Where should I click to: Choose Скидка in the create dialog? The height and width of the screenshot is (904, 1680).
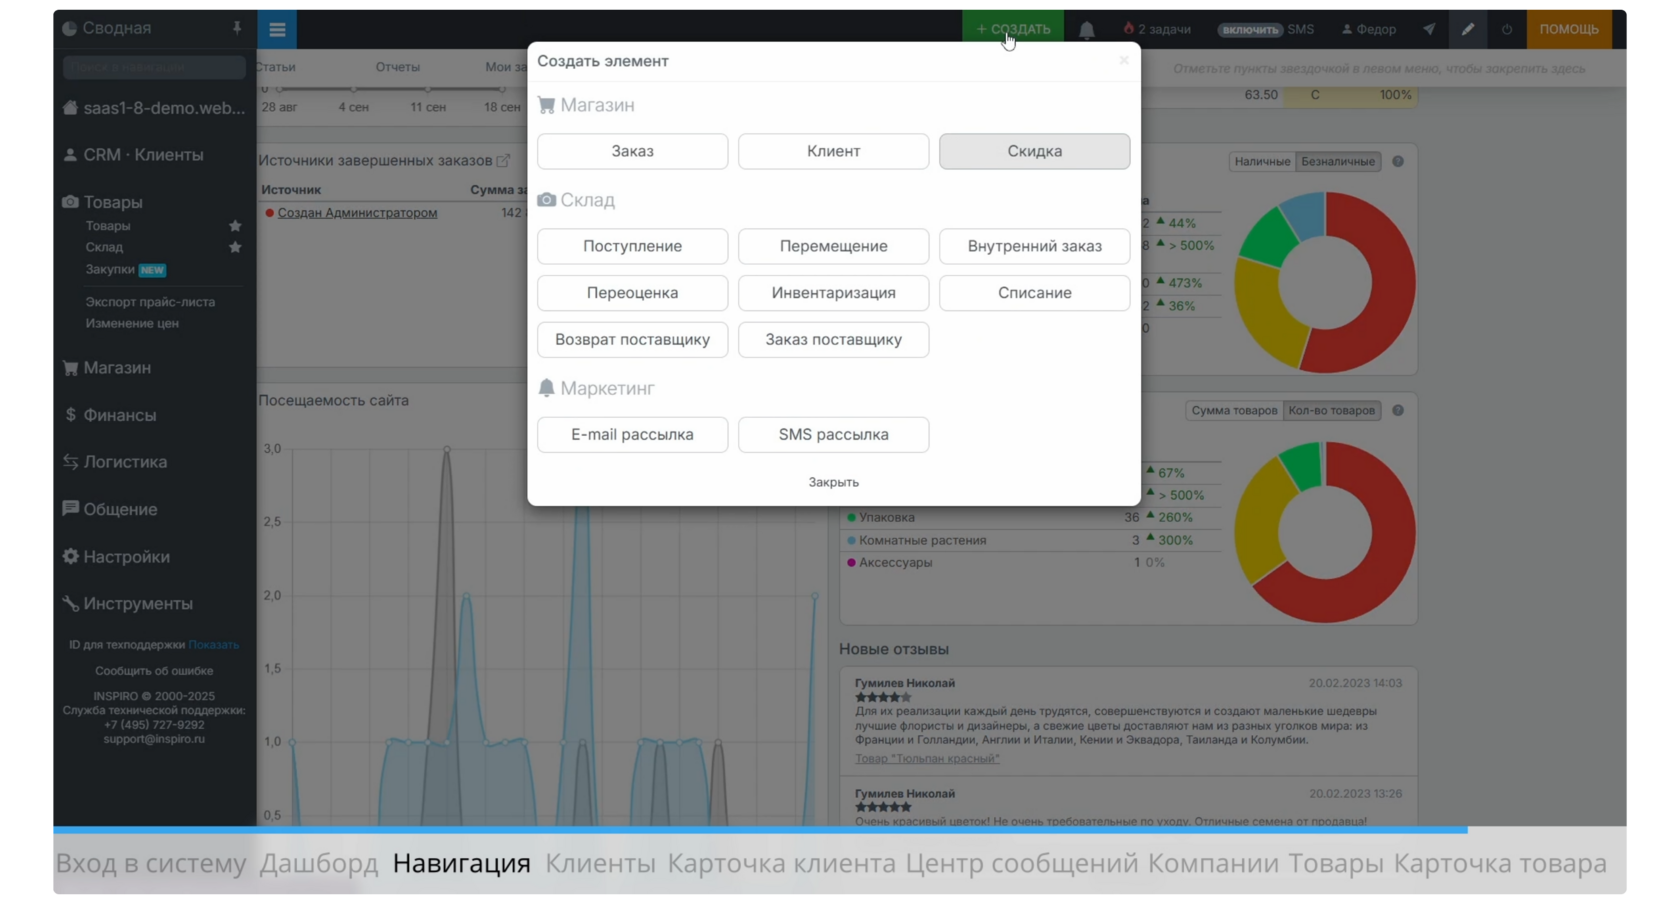tap(1034, 151)
